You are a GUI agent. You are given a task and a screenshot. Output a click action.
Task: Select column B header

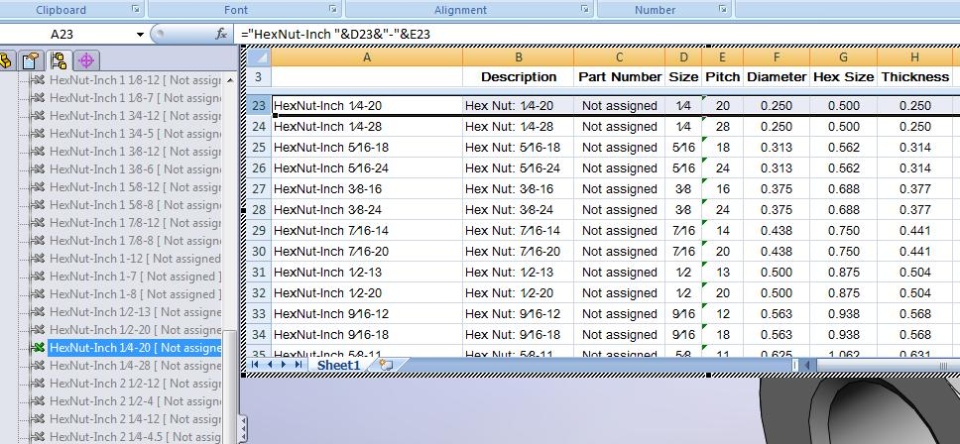point(518,57)
